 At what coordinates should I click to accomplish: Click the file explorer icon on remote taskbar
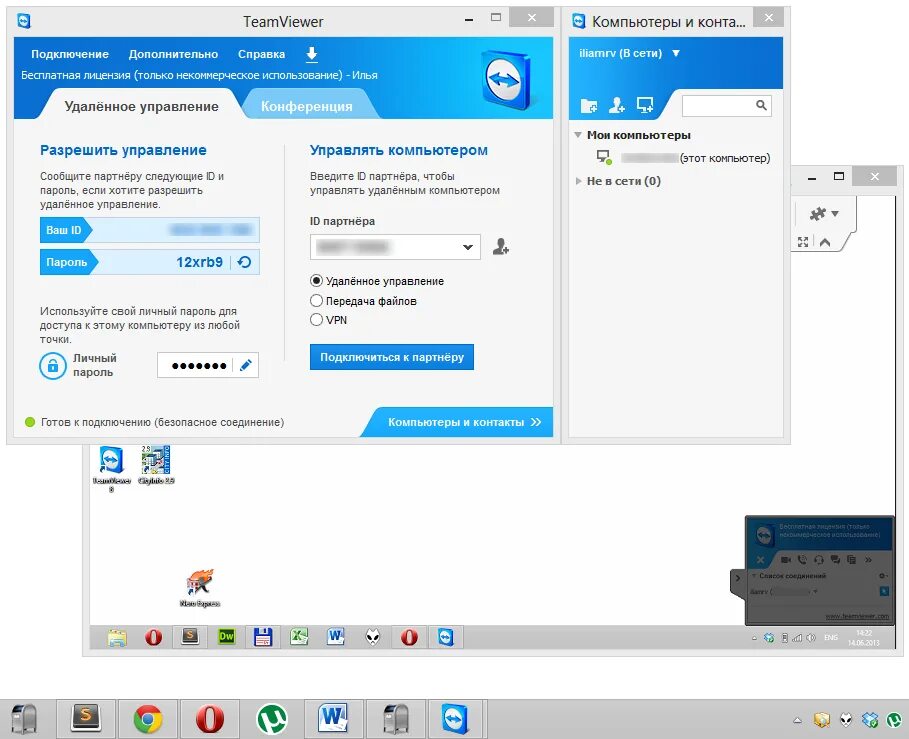117,638
